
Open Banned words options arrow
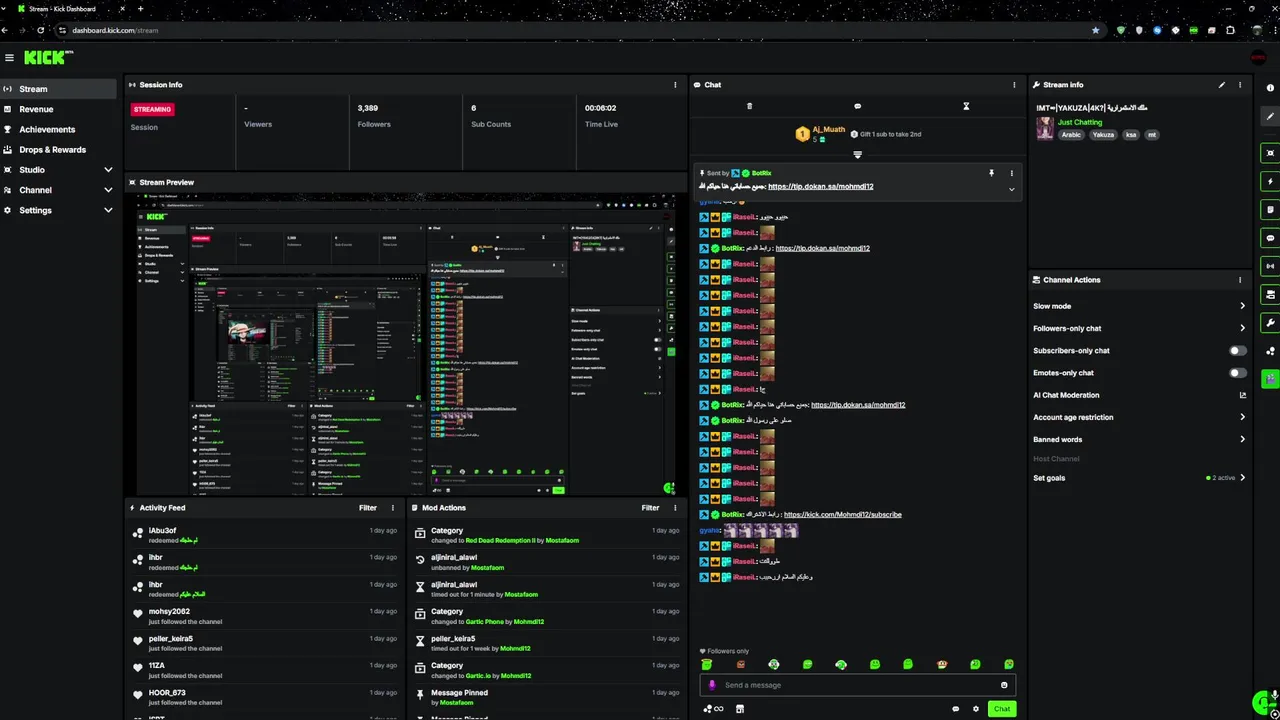click(1242, 439)
